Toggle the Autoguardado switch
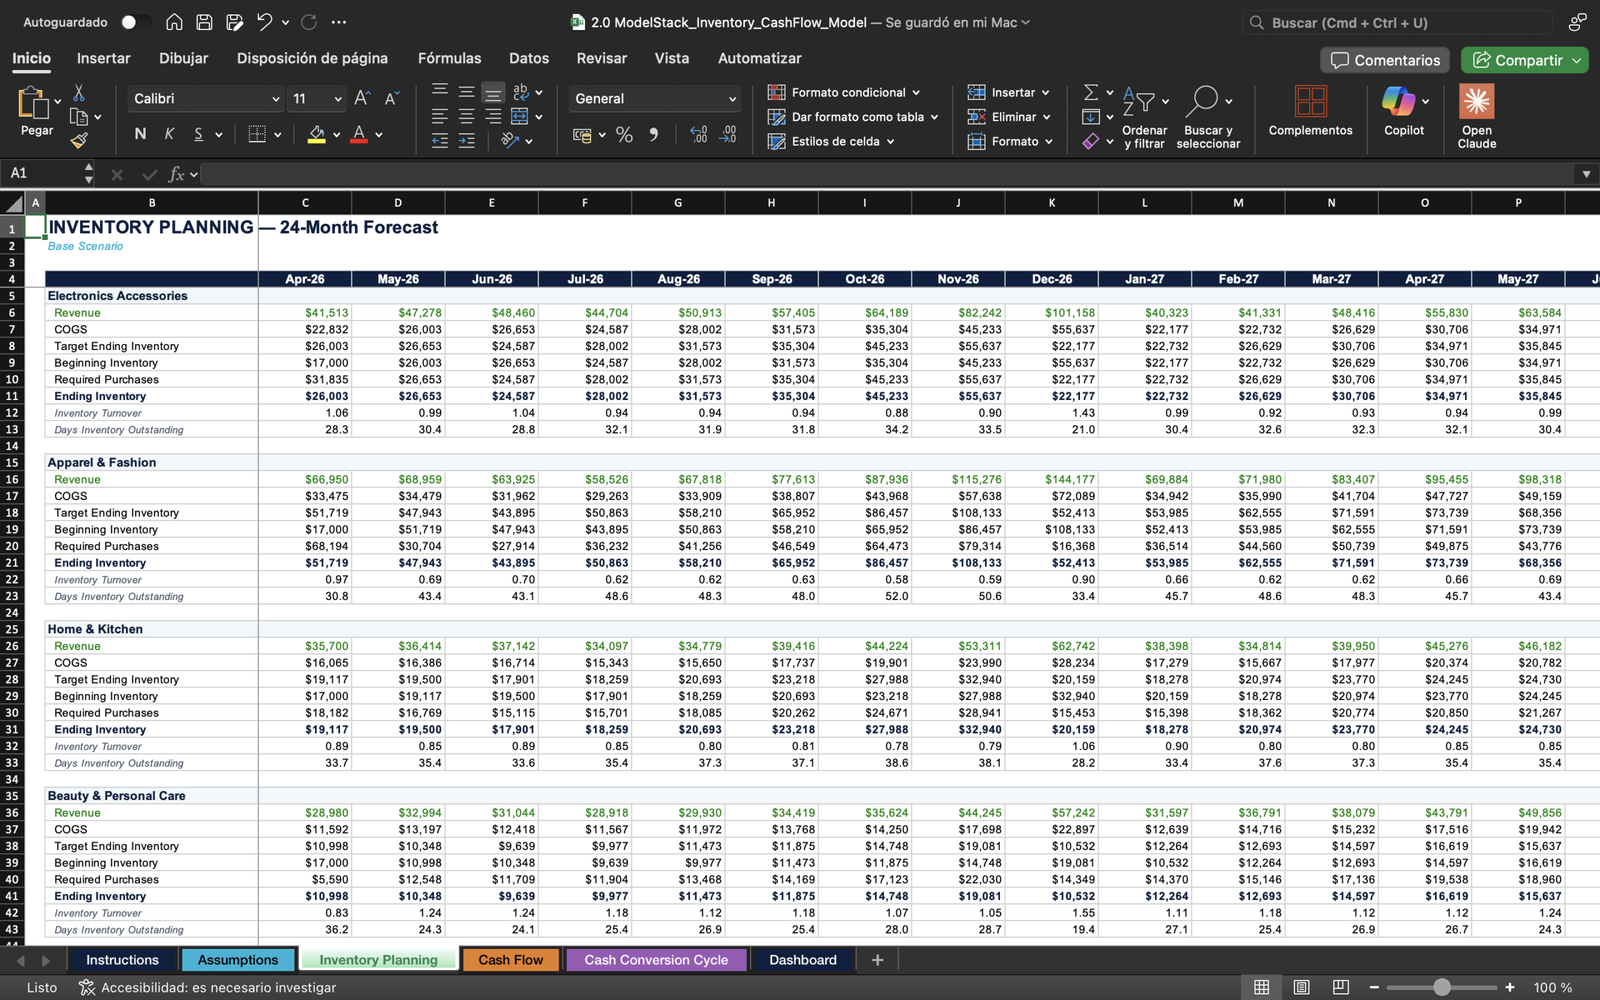1600x1000 pixels. point(135,22)
